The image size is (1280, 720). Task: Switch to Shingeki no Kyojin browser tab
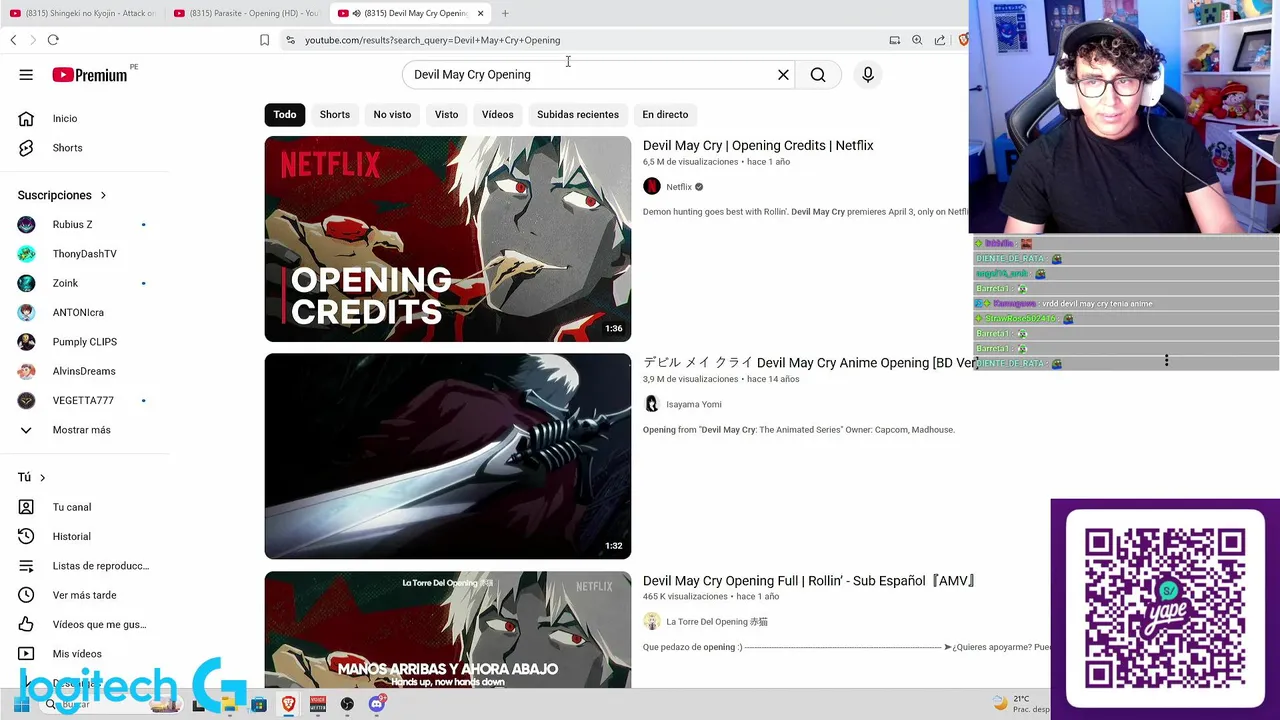(82, 13)
